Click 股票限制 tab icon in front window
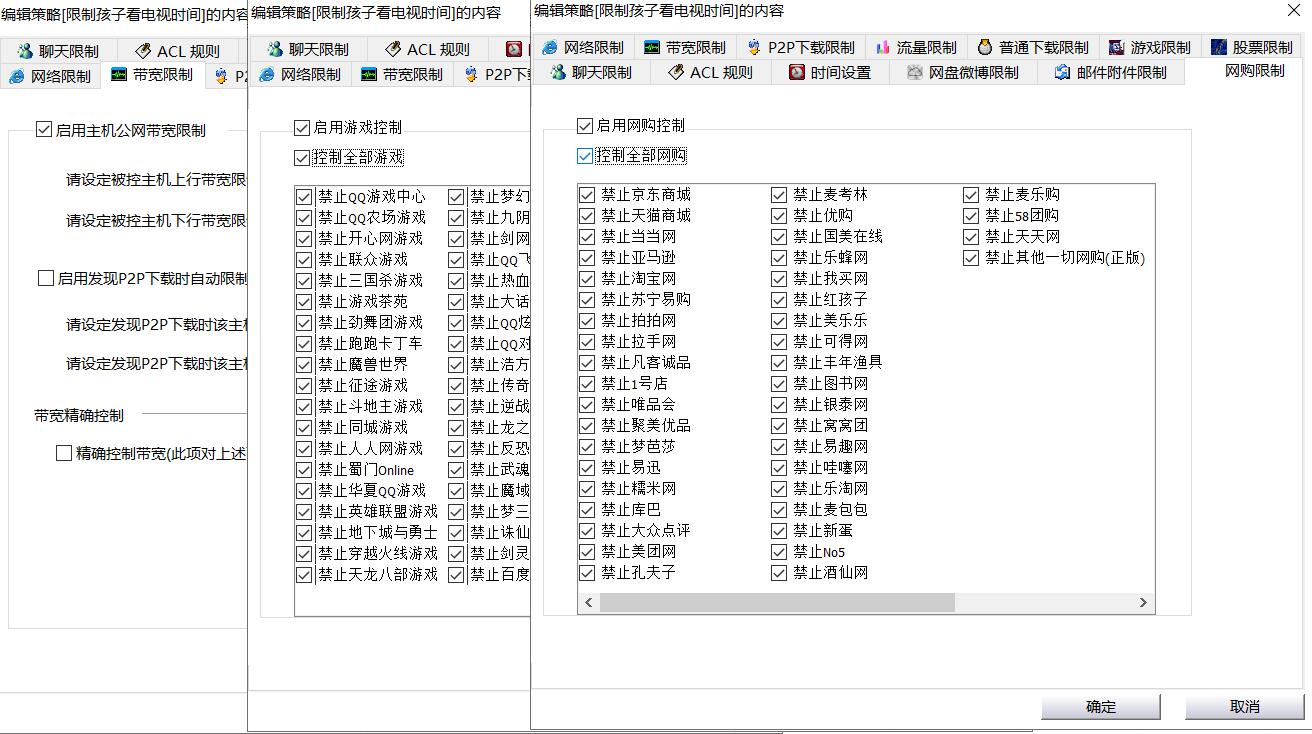This screenshot has width=1312, height=734. (x=1219, y=47)
